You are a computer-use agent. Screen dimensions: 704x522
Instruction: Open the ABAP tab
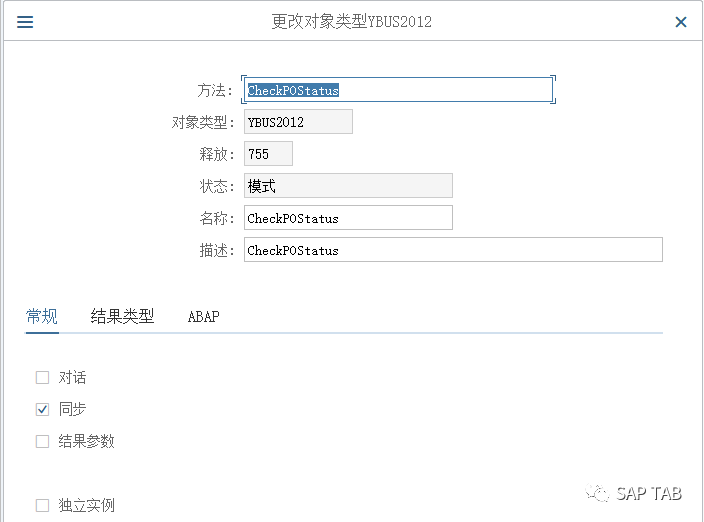(203, 317)
